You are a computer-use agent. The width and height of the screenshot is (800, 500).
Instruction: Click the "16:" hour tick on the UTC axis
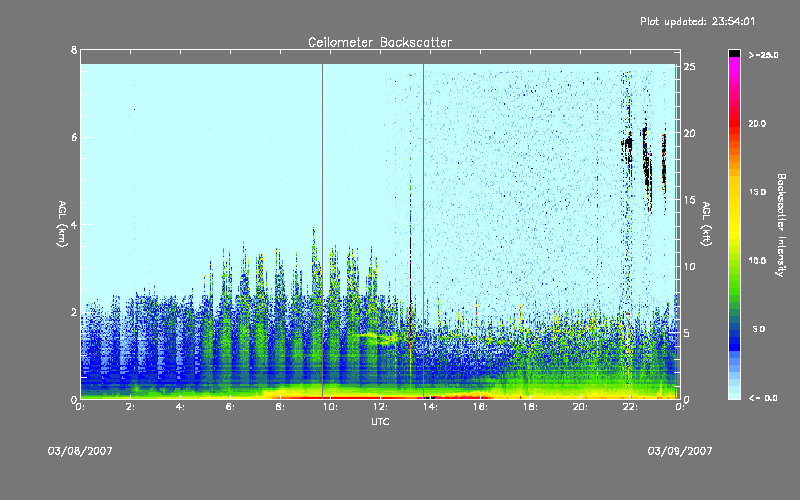[480, 407]
